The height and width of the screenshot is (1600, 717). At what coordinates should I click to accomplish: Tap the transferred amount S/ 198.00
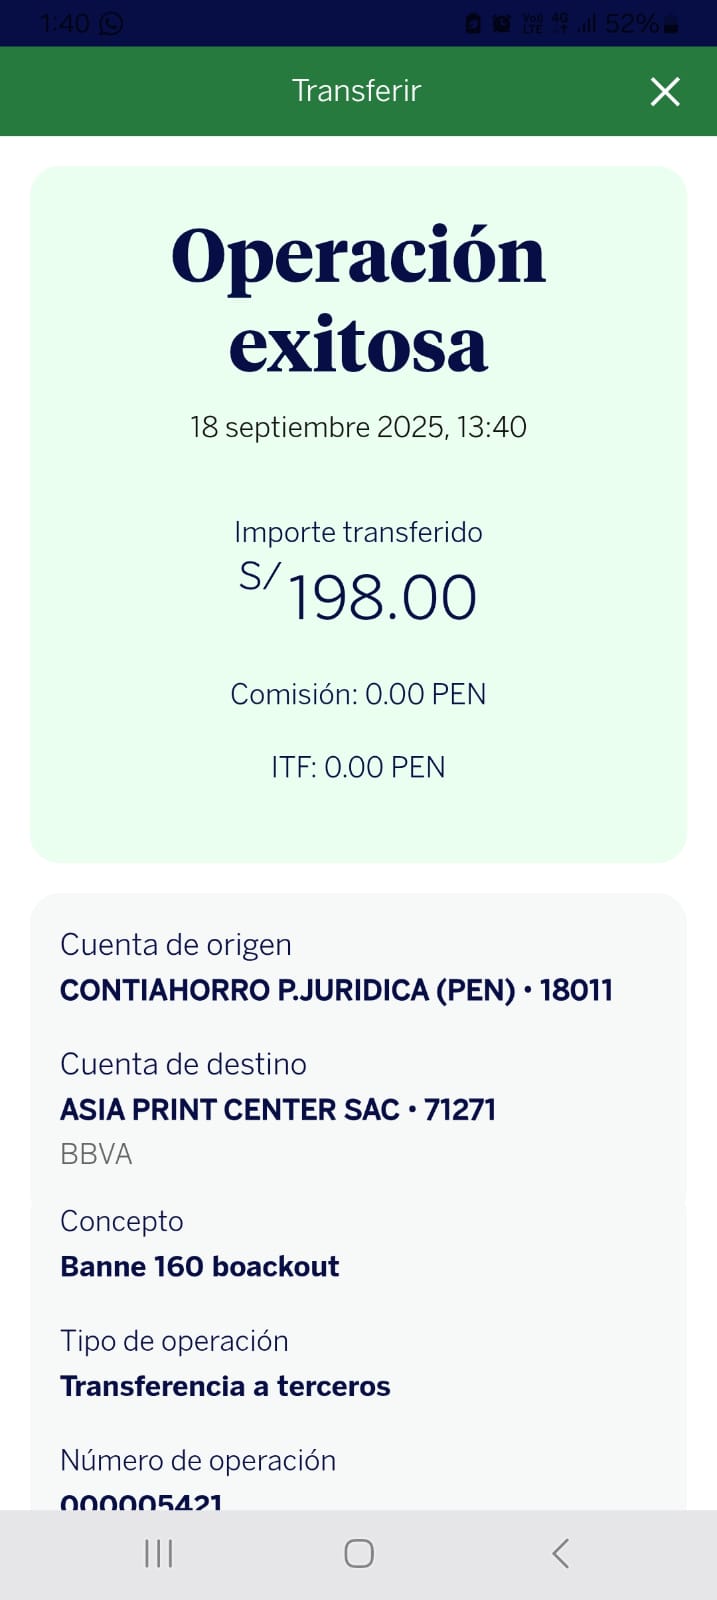point(358,597)
